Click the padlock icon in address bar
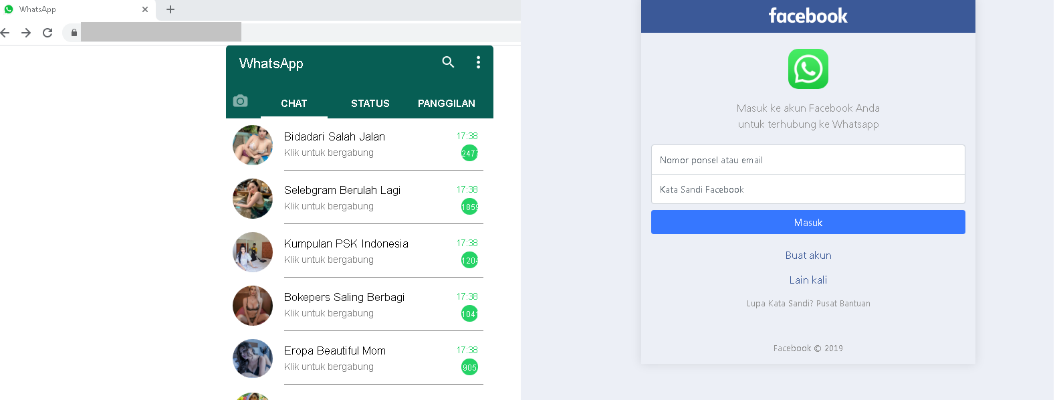1055x400 pixels. 73,32
